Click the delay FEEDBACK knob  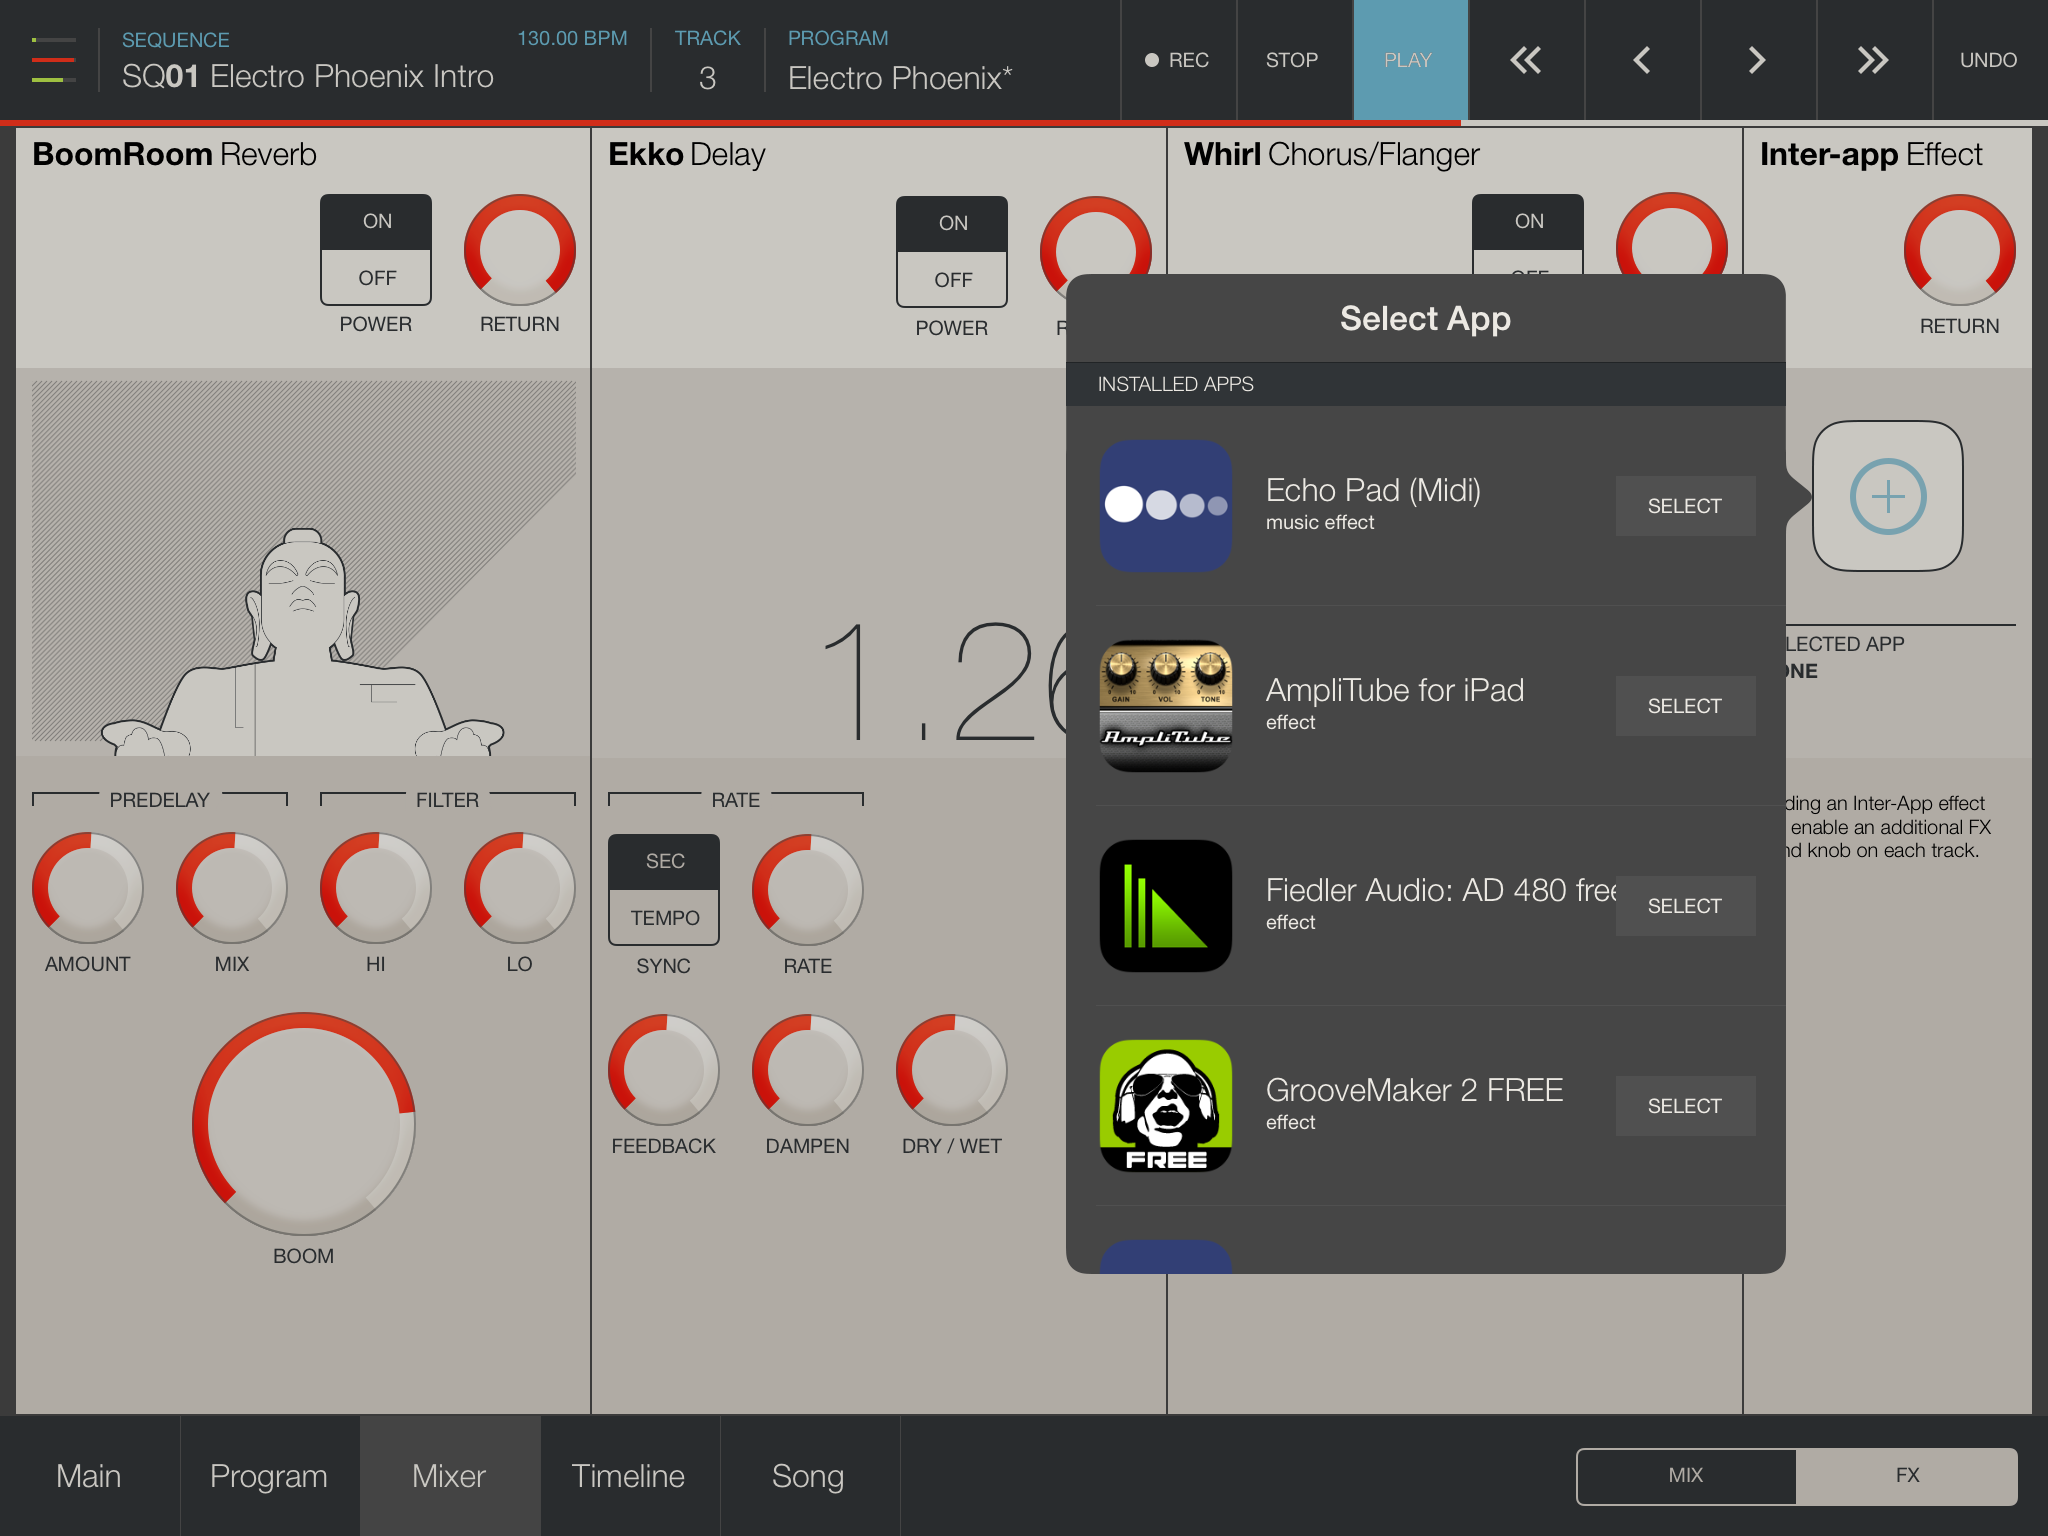pyautogui.click(x=664, y=1070)
